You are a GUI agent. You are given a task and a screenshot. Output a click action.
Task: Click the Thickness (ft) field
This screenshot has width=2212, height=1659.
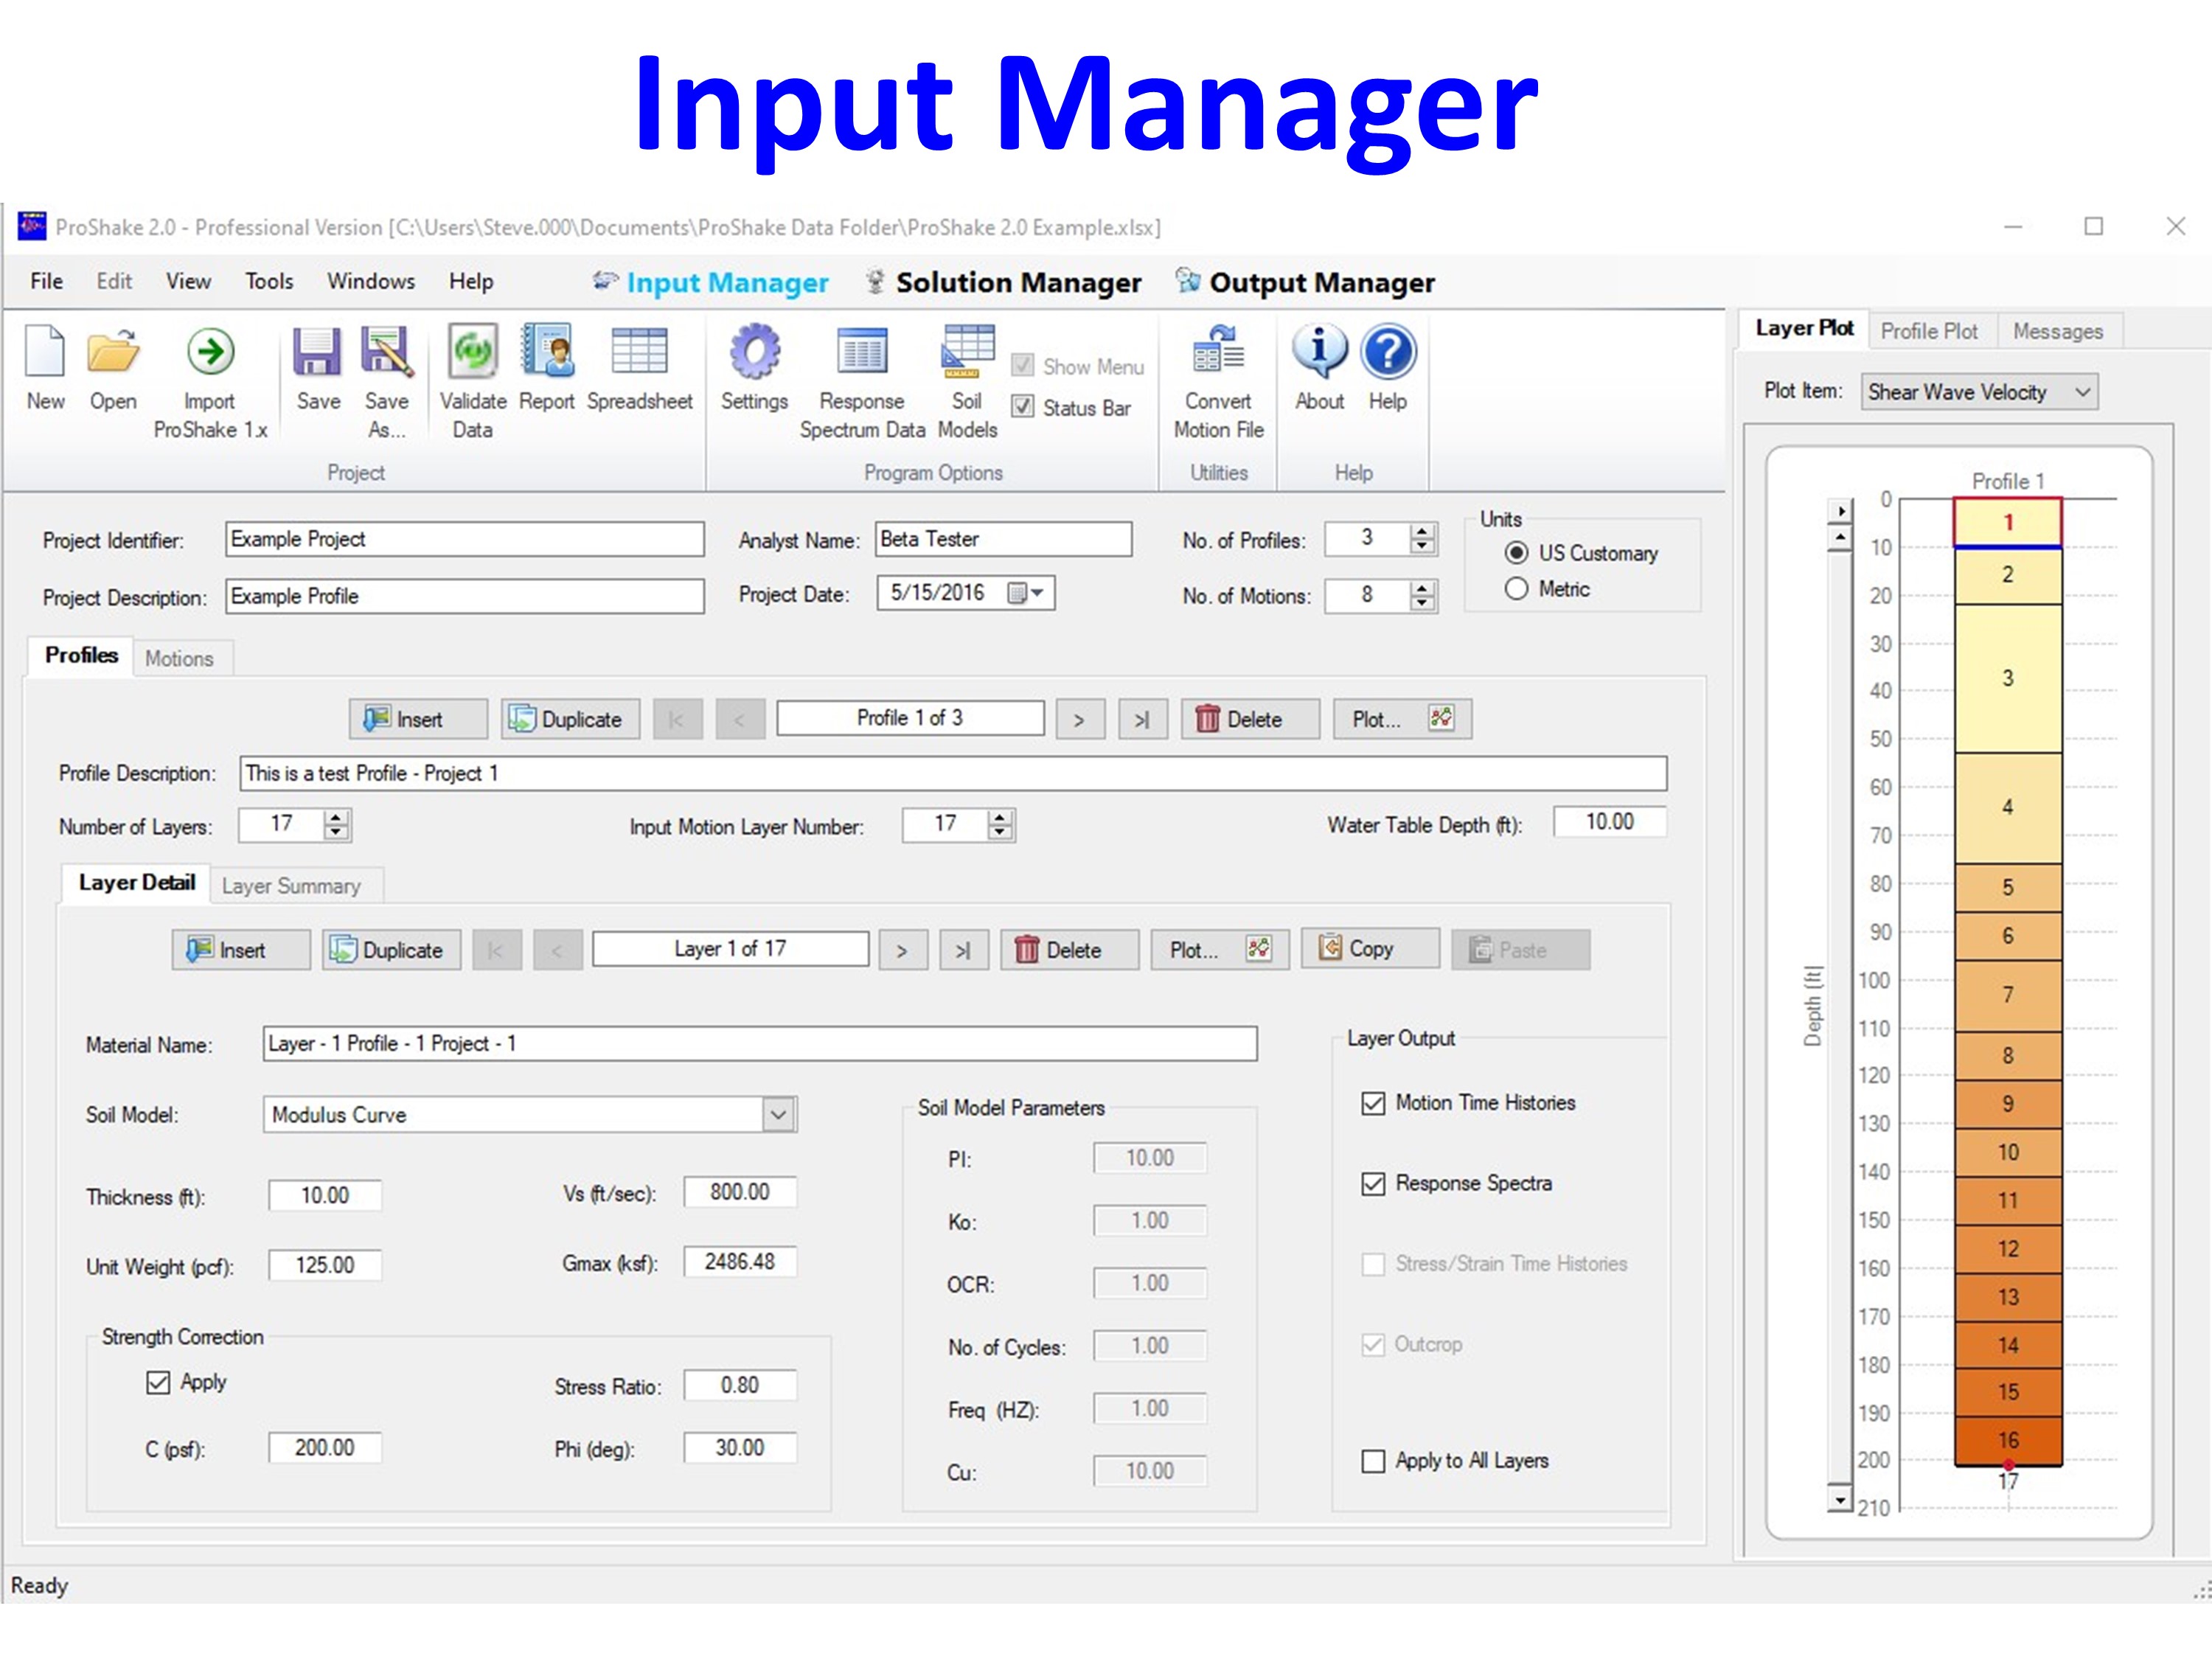[x=325, y=1196]
